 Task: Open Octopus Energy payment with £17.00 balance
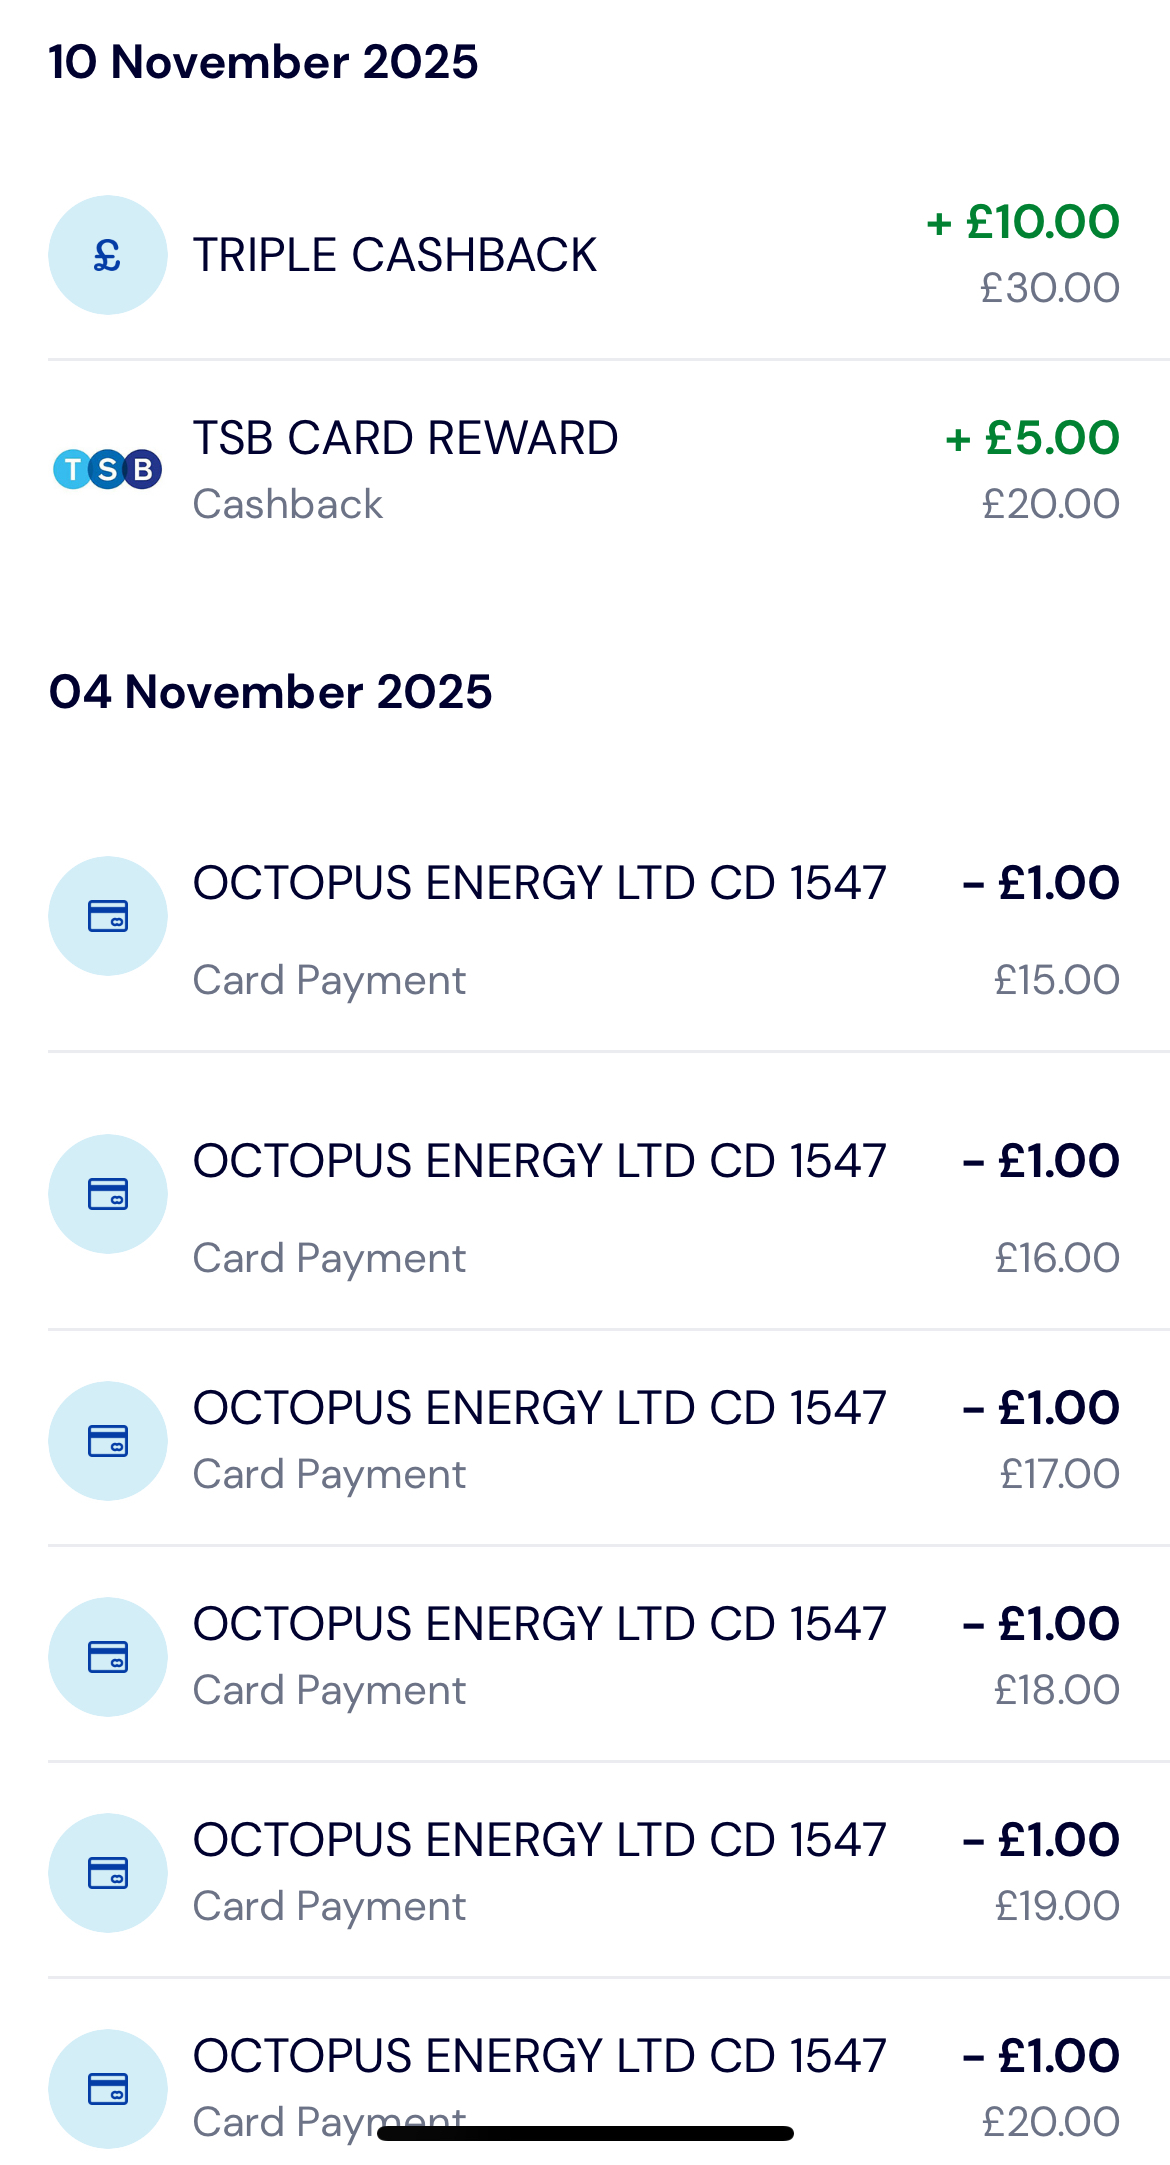[539, 1409]
